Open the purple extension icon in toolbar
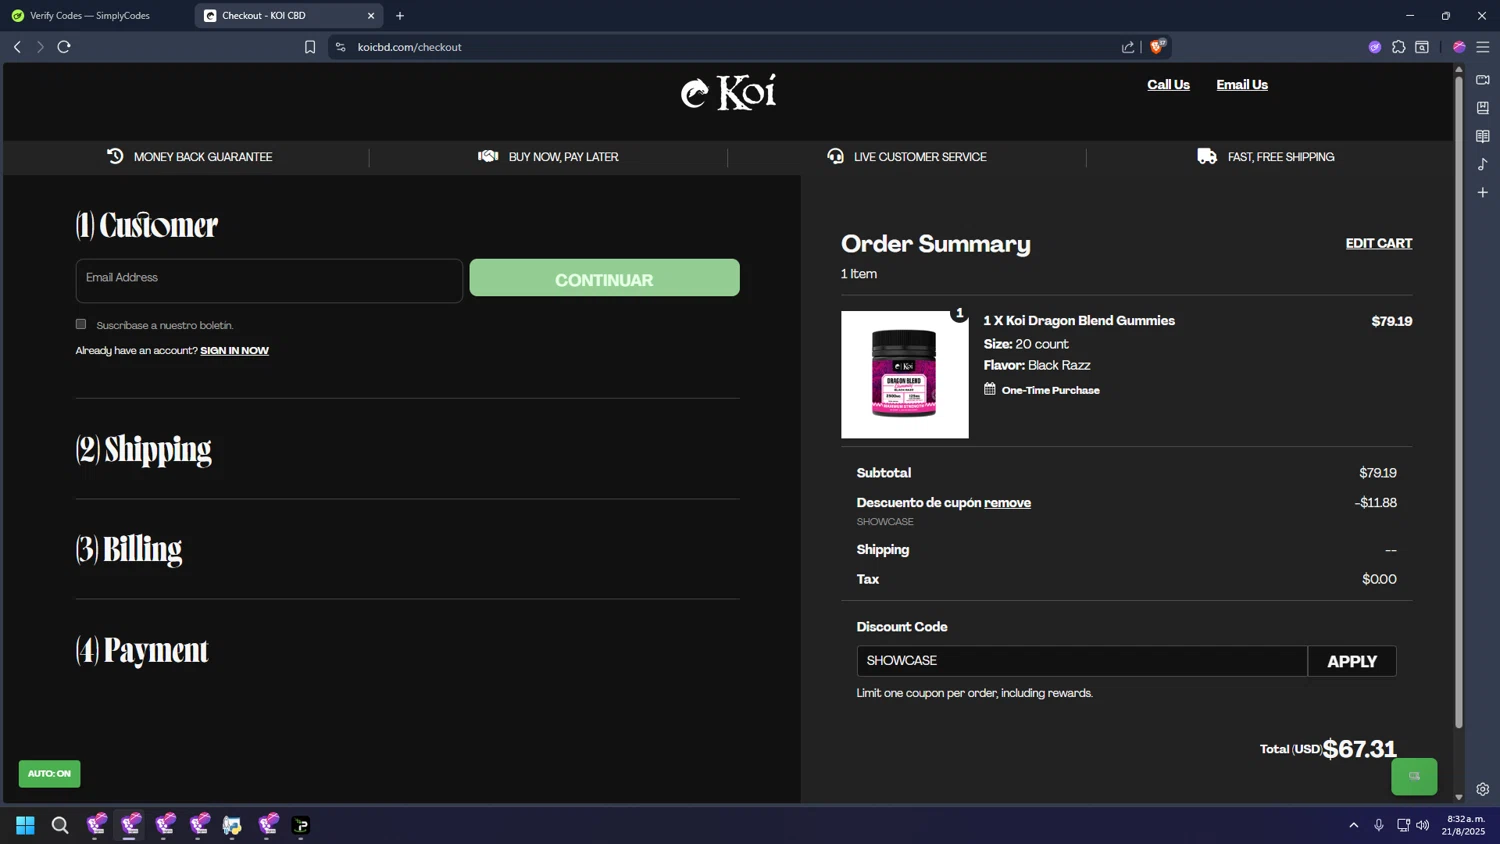 click(1375, 47)
